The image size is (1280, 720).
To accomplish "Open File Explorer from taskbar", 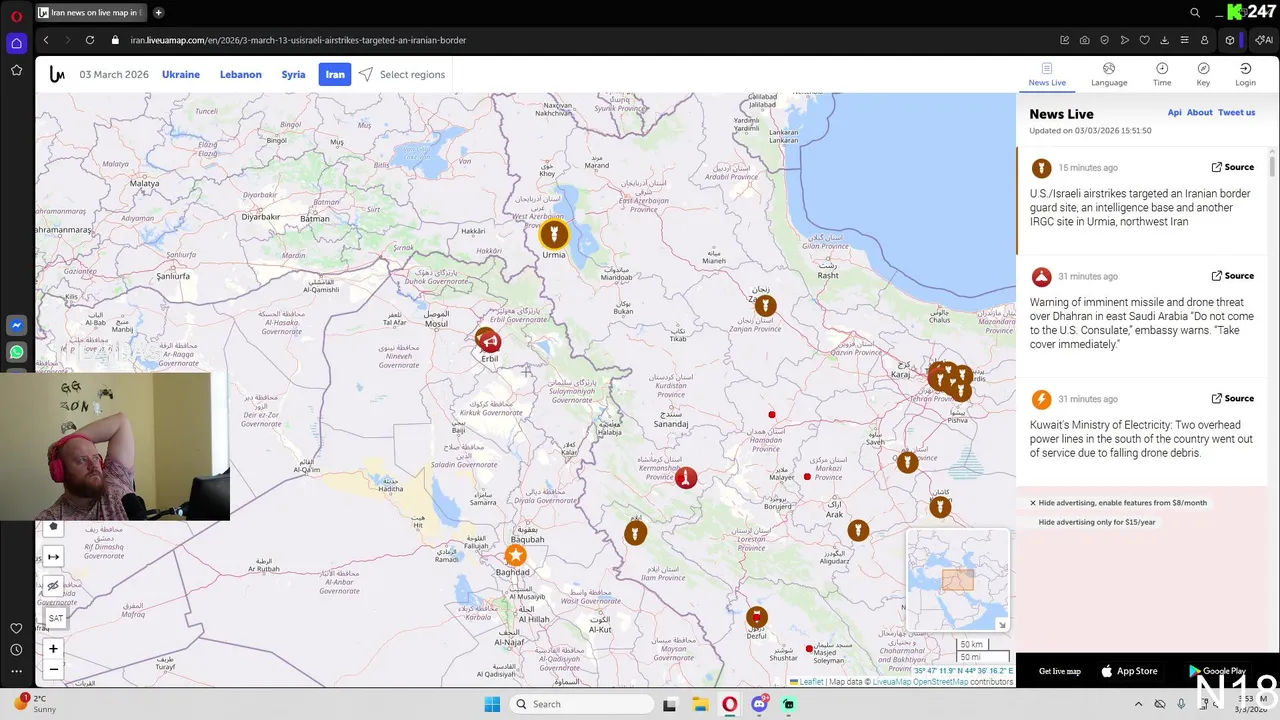I will (700, 704).
